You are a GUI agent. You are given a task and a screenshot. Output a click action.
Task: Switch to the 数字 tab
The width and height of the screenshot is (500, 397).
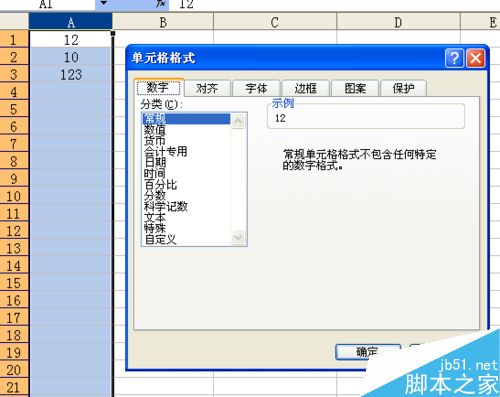coord(158,88)
